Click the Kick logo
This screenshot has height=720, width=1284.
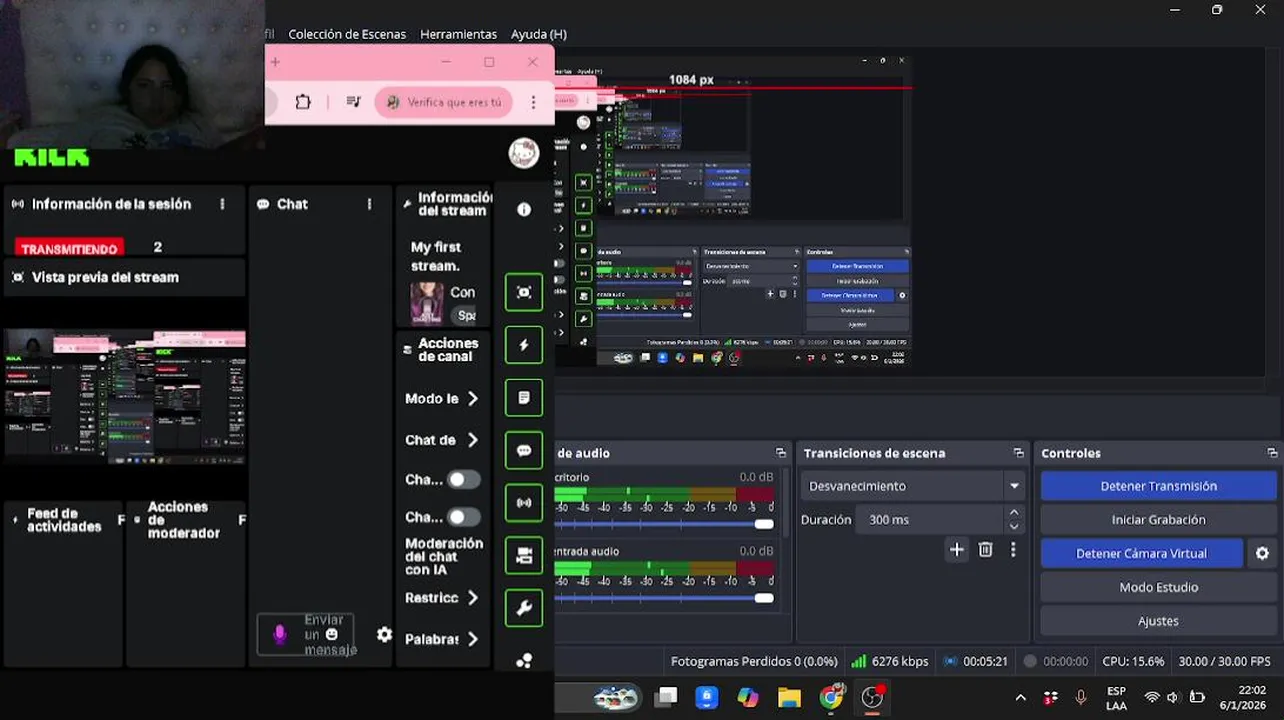pyautogui.click(x=52, y=157)
